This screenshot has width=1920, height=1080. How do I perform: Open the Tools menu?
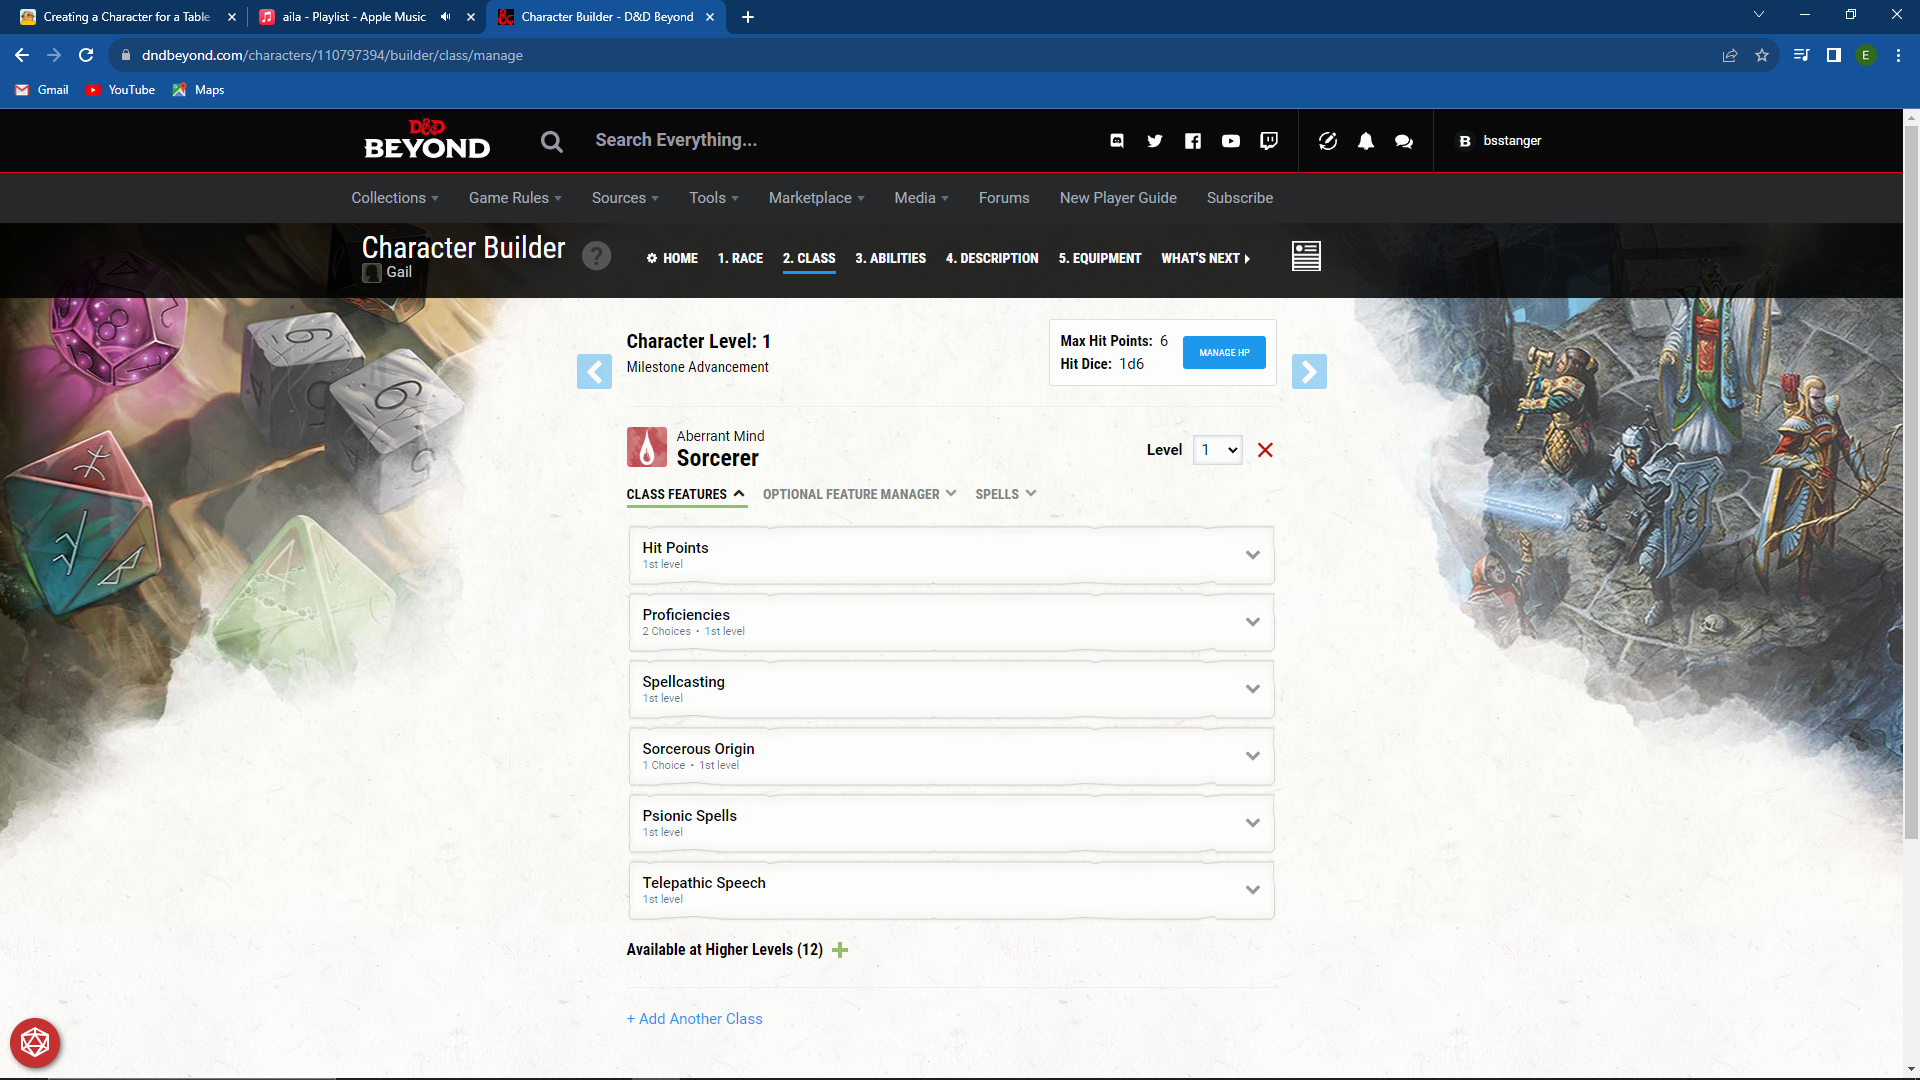(714, 198)
